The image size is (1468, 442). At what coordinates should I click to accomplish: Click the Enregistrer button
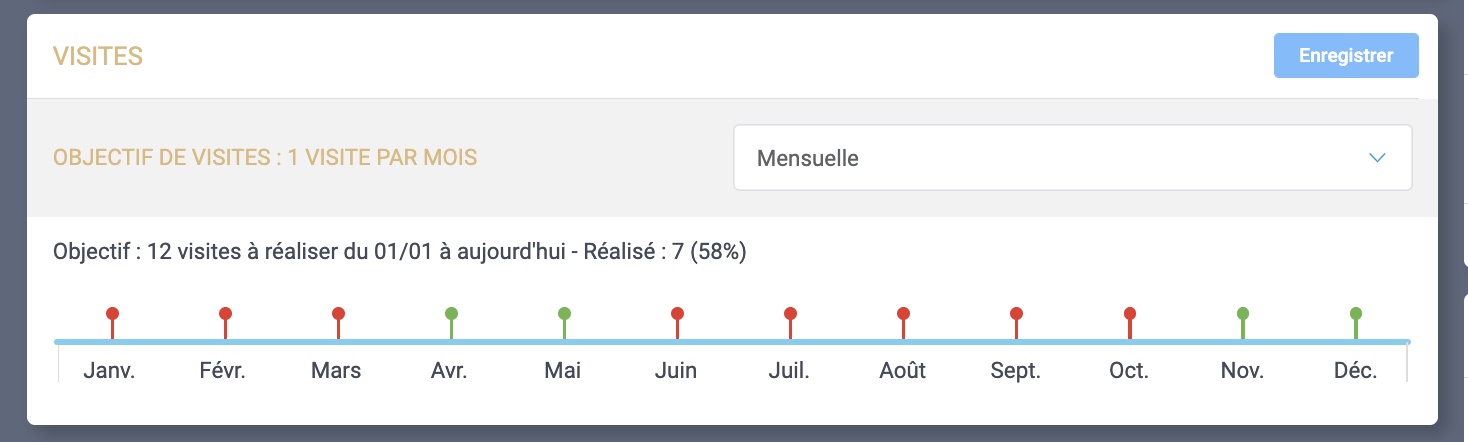click(x=1345, y=56)
